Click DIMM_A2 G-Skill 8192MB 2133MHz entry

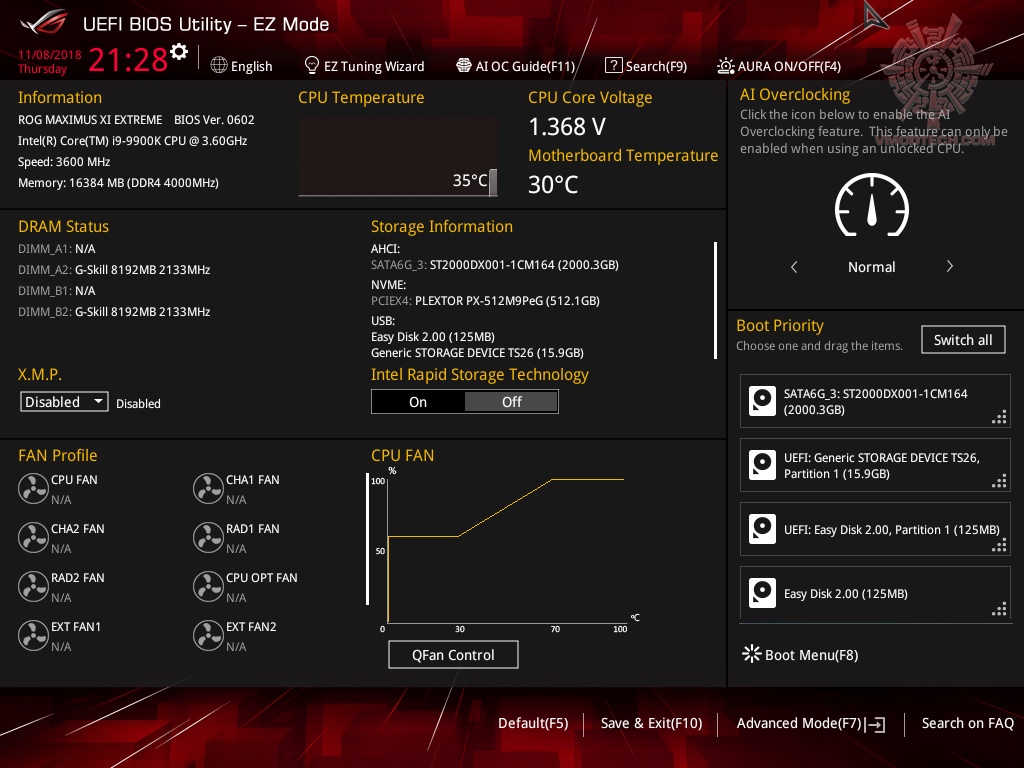coord(114,270)
